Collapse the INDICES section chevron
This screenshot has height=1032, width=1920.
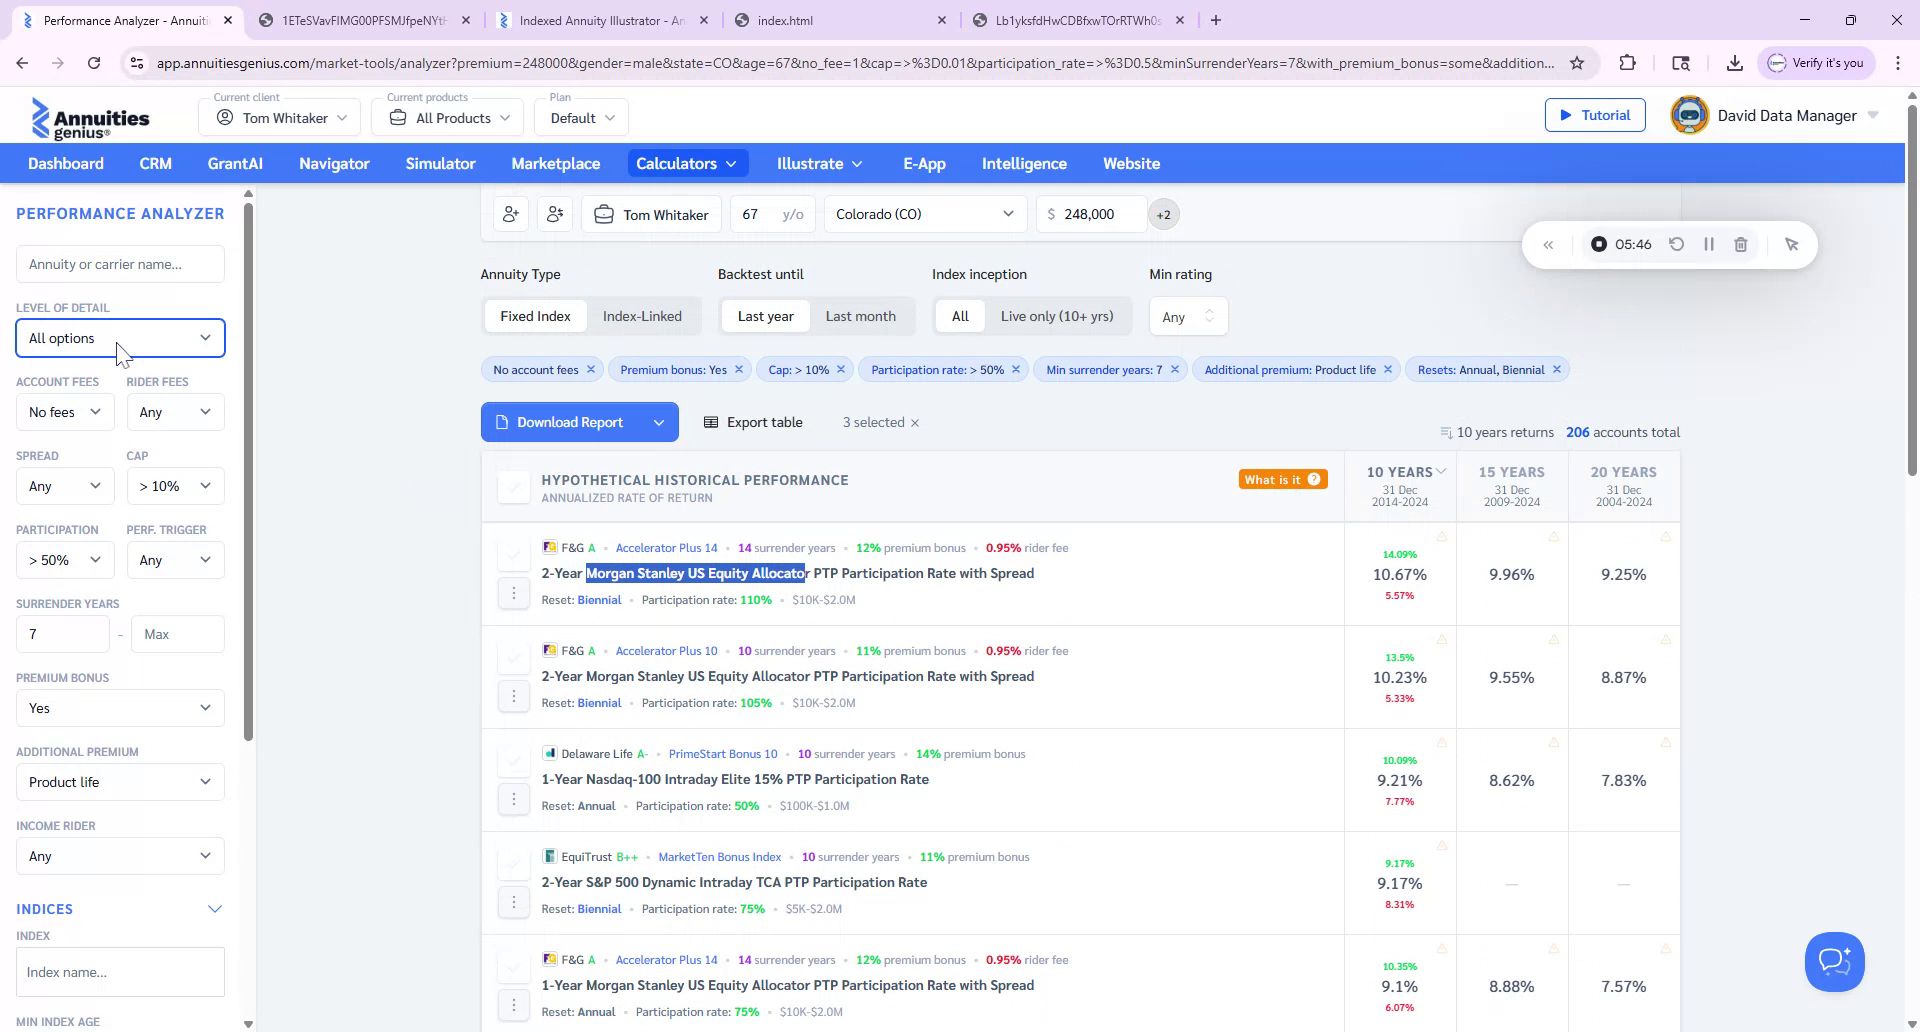(x=215, y=909)
